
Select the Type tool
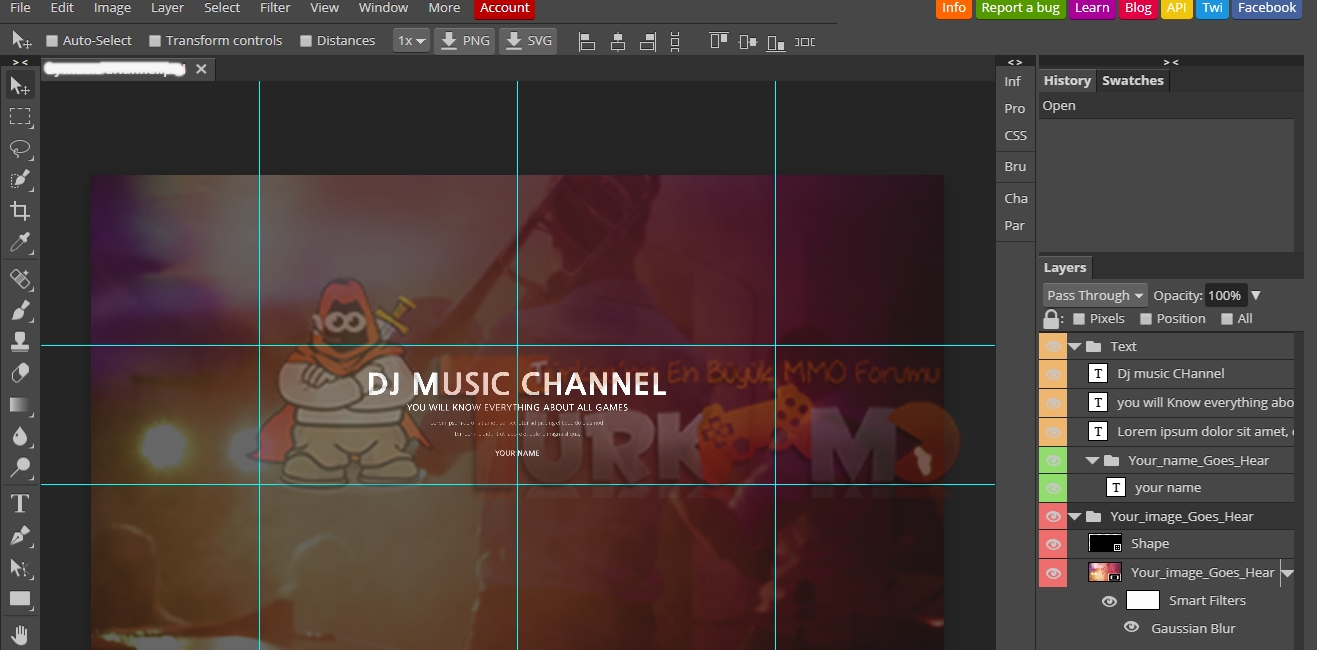point(20,503)
